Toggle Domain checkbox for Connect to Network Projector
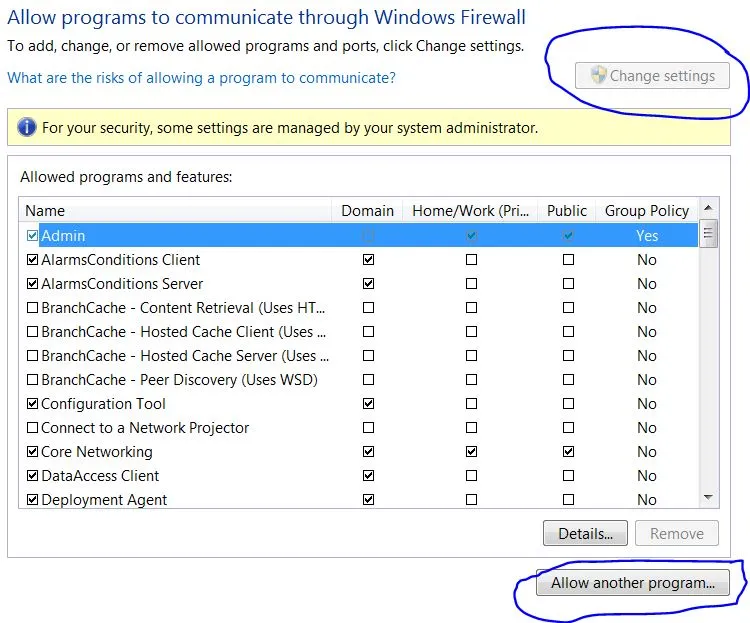This screenshot has width=750, height=623. coord(368,427)
